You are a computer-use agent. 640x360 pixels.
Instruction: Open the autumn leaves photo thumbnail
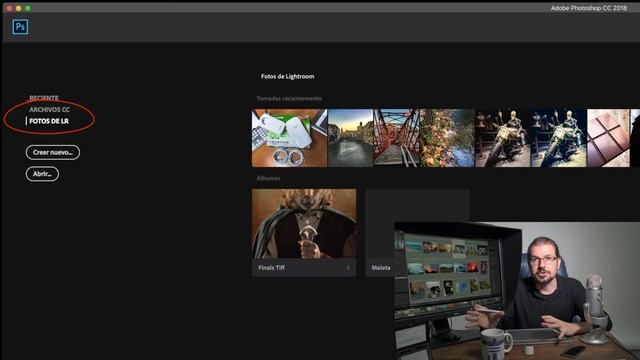pos(447,138)
